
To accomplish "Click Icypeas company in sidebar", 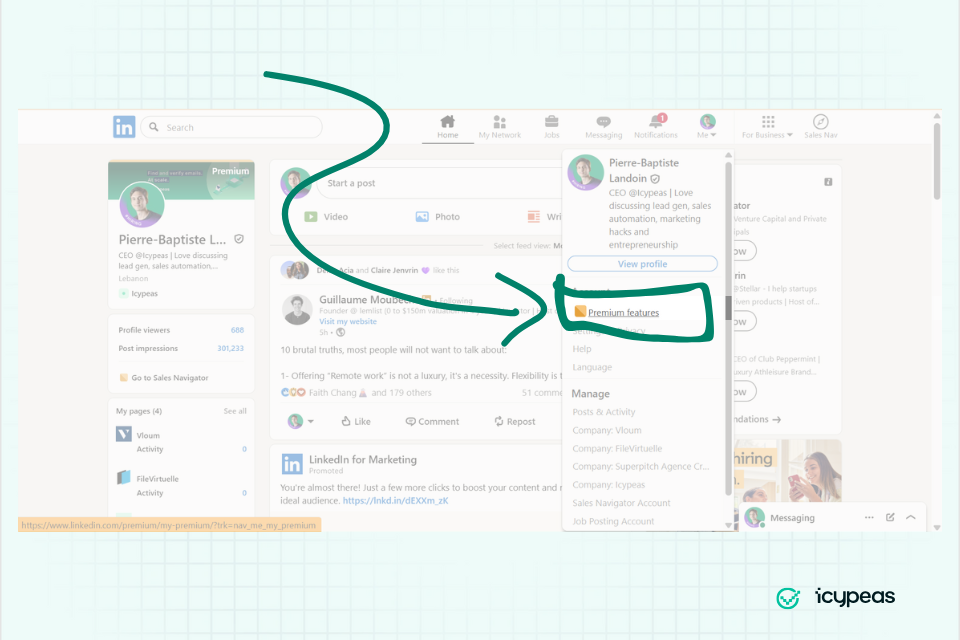I will pos(139,293).
